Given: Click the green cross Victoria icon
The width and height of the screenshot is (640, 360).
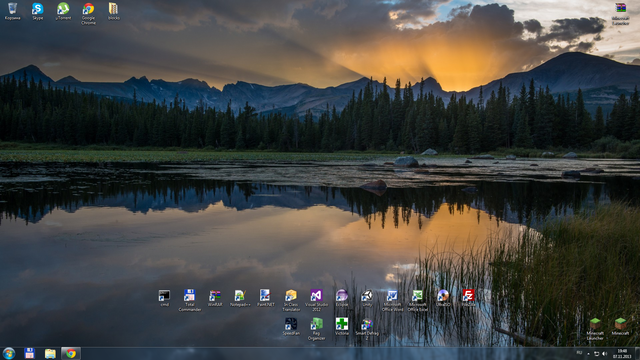Looking at the screenshot, I should (x=342, y=327).
